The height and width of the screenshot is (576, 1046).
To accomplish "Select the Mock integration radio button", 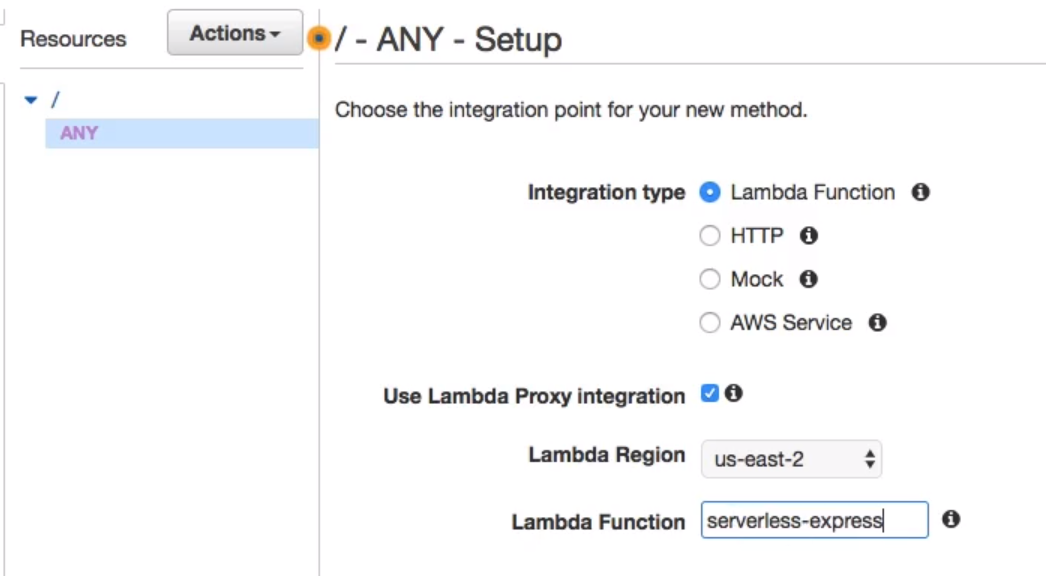I will (710, 279).
